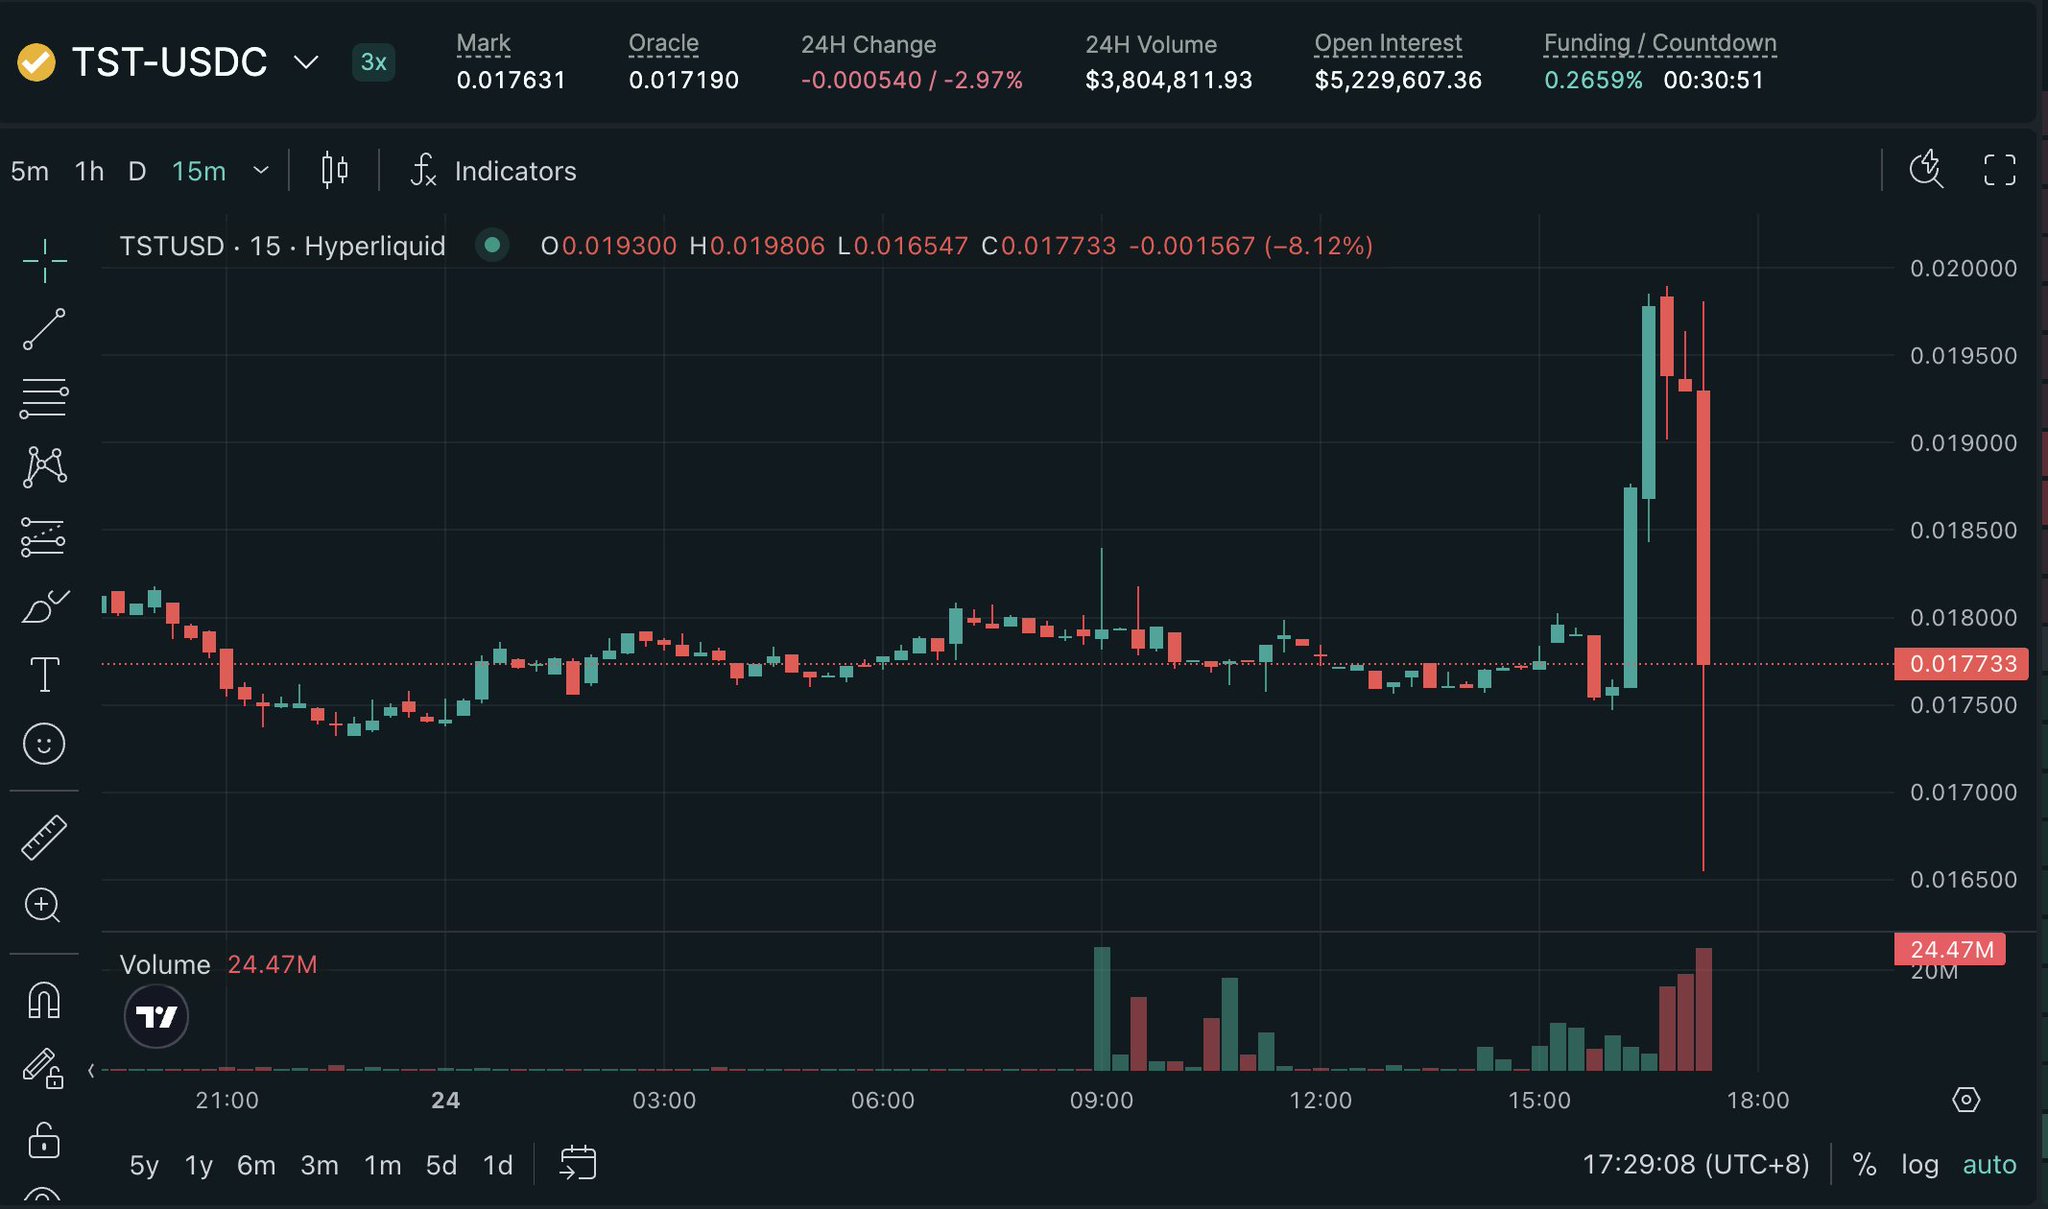2048x1209 pixels.
Task: Switch to the 1h timeframe
Action: pos(89,171)
